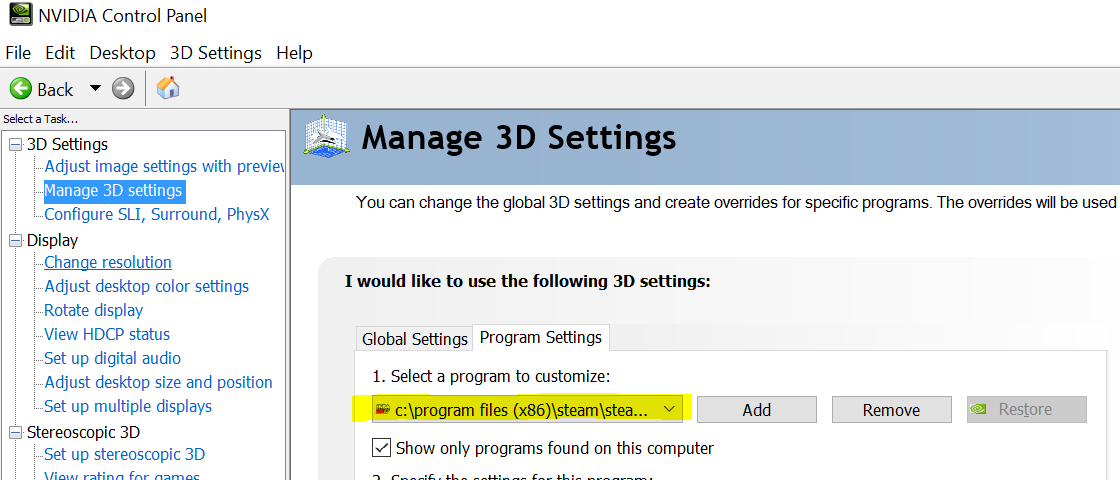Viewport: 1120px width, 480px height.
Task: Select Adjust desktop color settings
Action: pyautogui.click(x=147, y=286)
